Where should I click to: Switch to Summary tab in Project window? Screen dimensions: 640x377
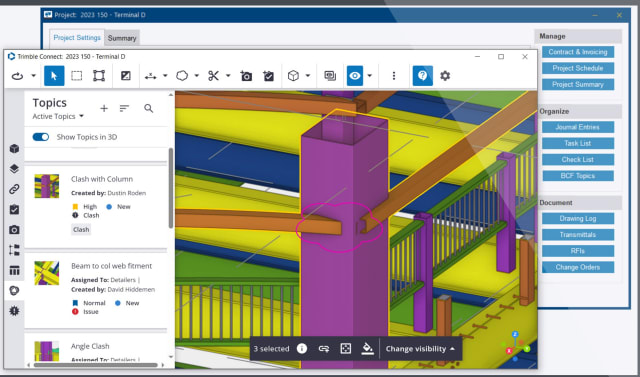122,38
